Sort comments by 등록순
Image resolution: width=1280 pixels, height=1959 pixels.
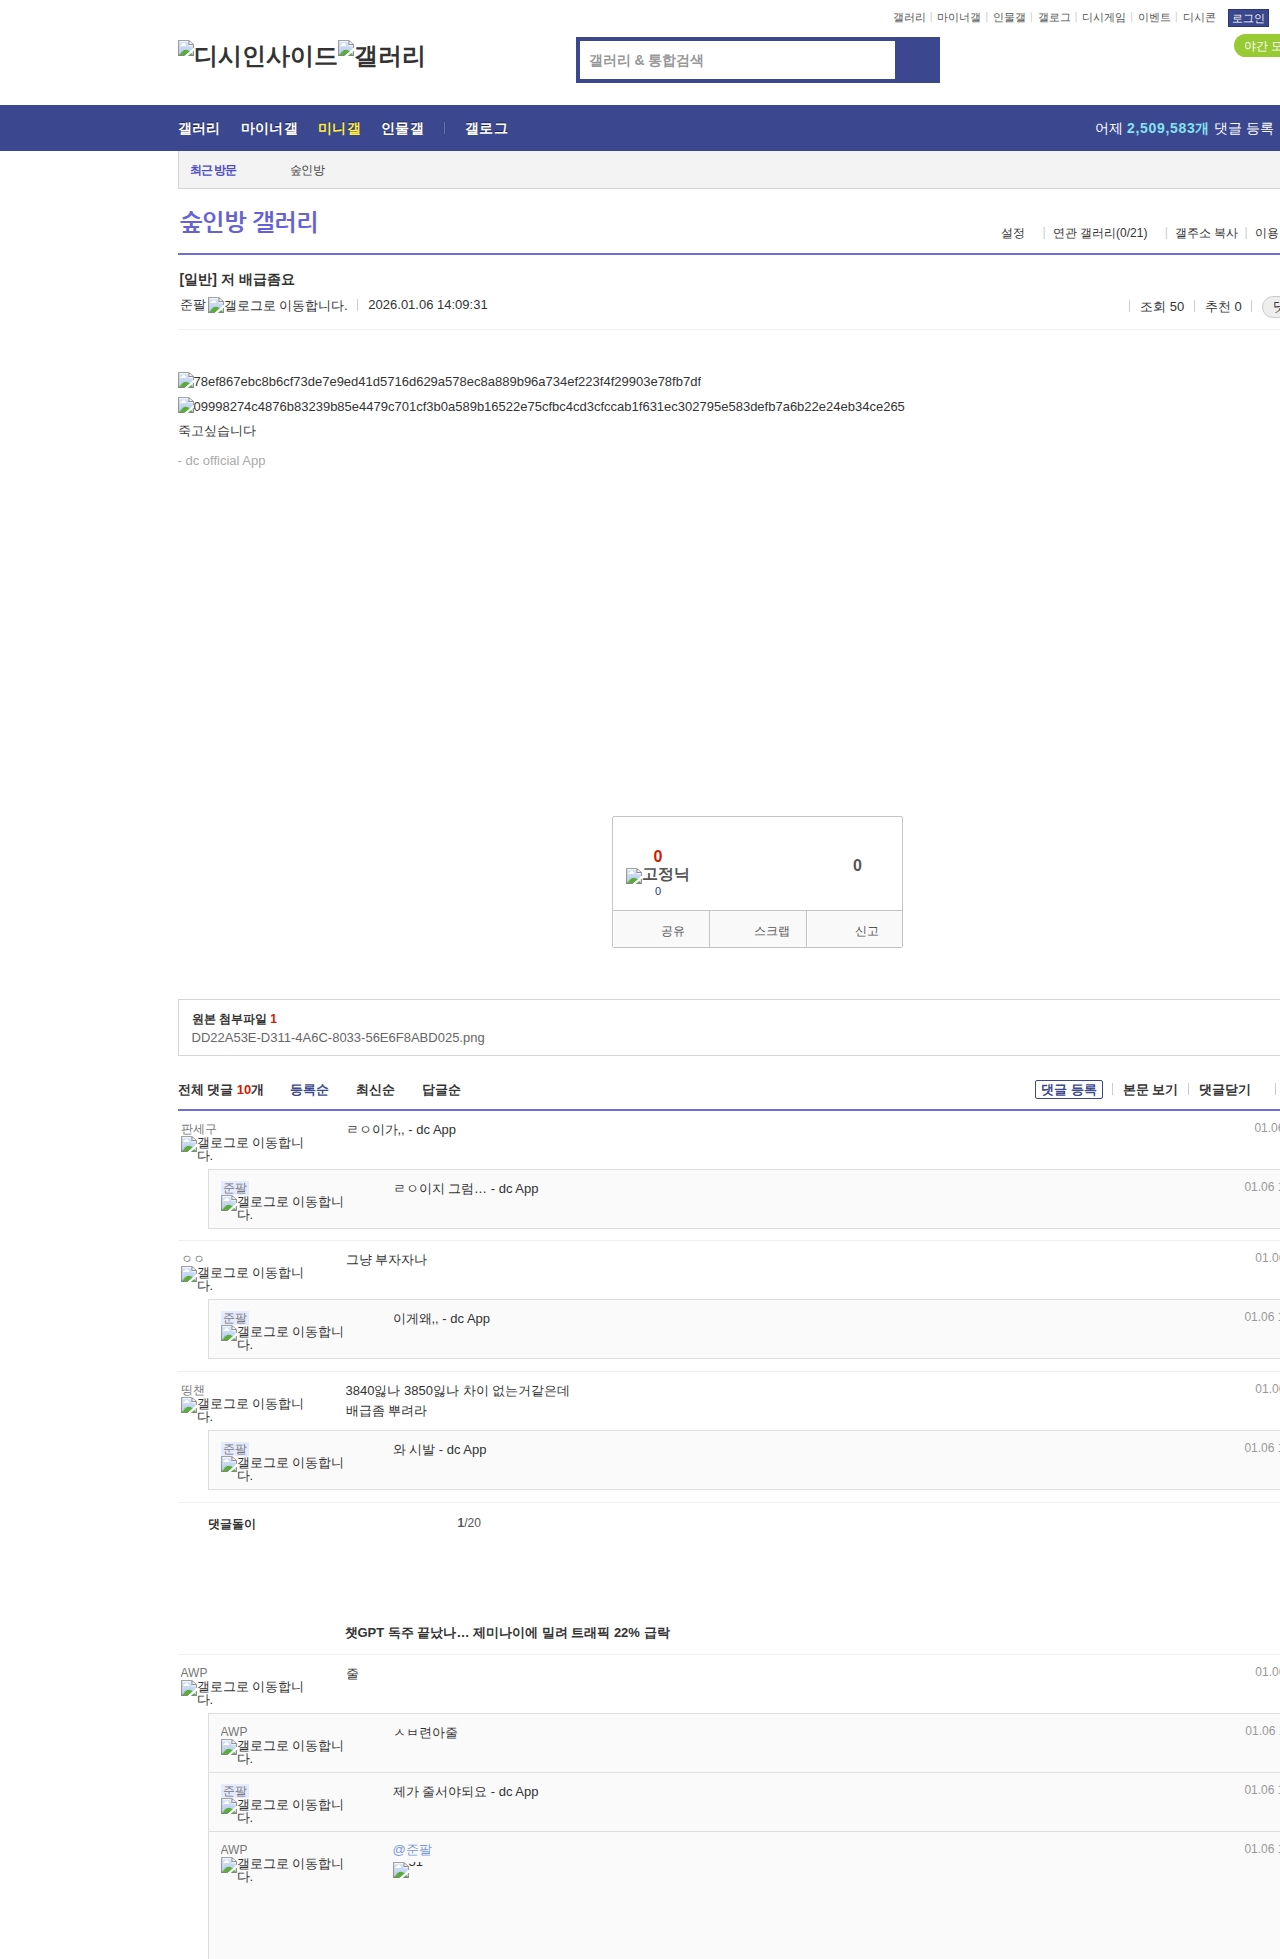(309, 1090)
